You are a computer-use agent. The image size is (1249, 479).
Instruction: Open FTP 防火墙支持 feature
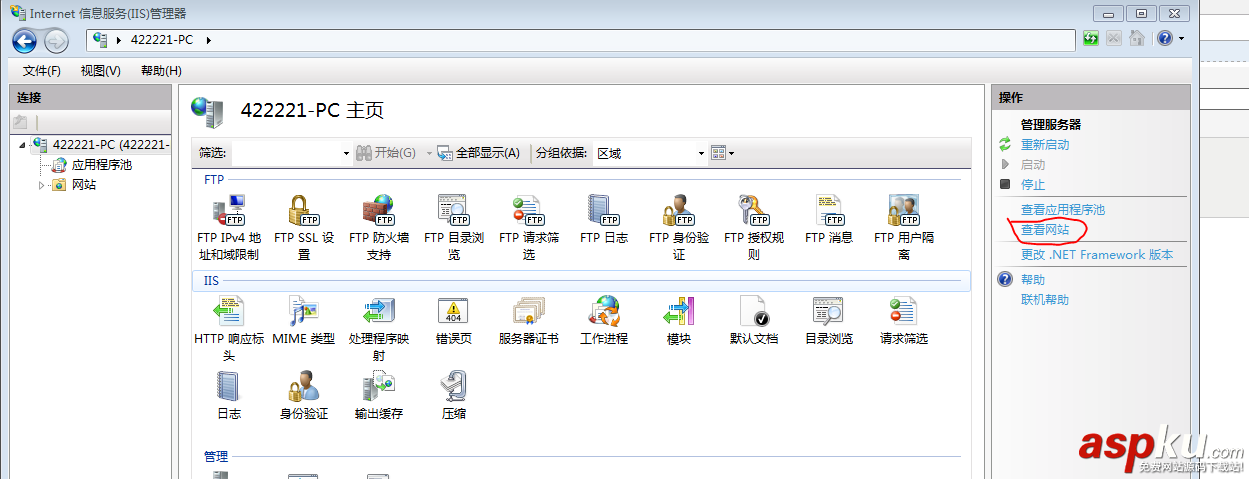tap(379, 228)
